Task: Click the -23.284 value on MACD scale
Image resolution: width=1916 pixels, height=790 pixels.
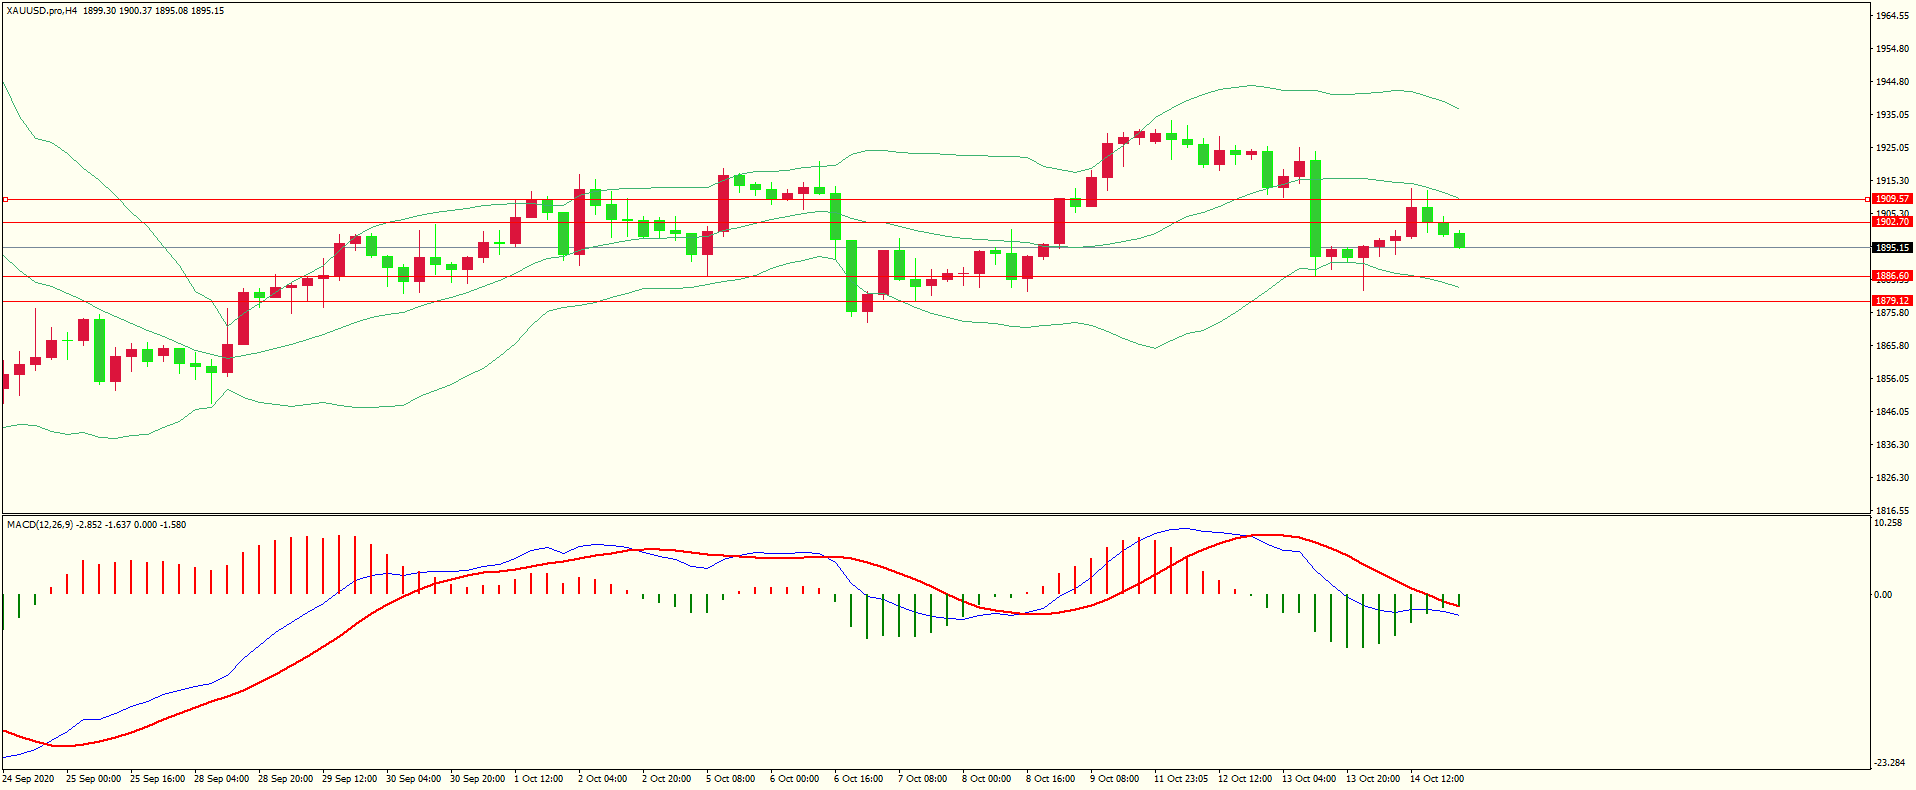Action: tap(1889, 763)
